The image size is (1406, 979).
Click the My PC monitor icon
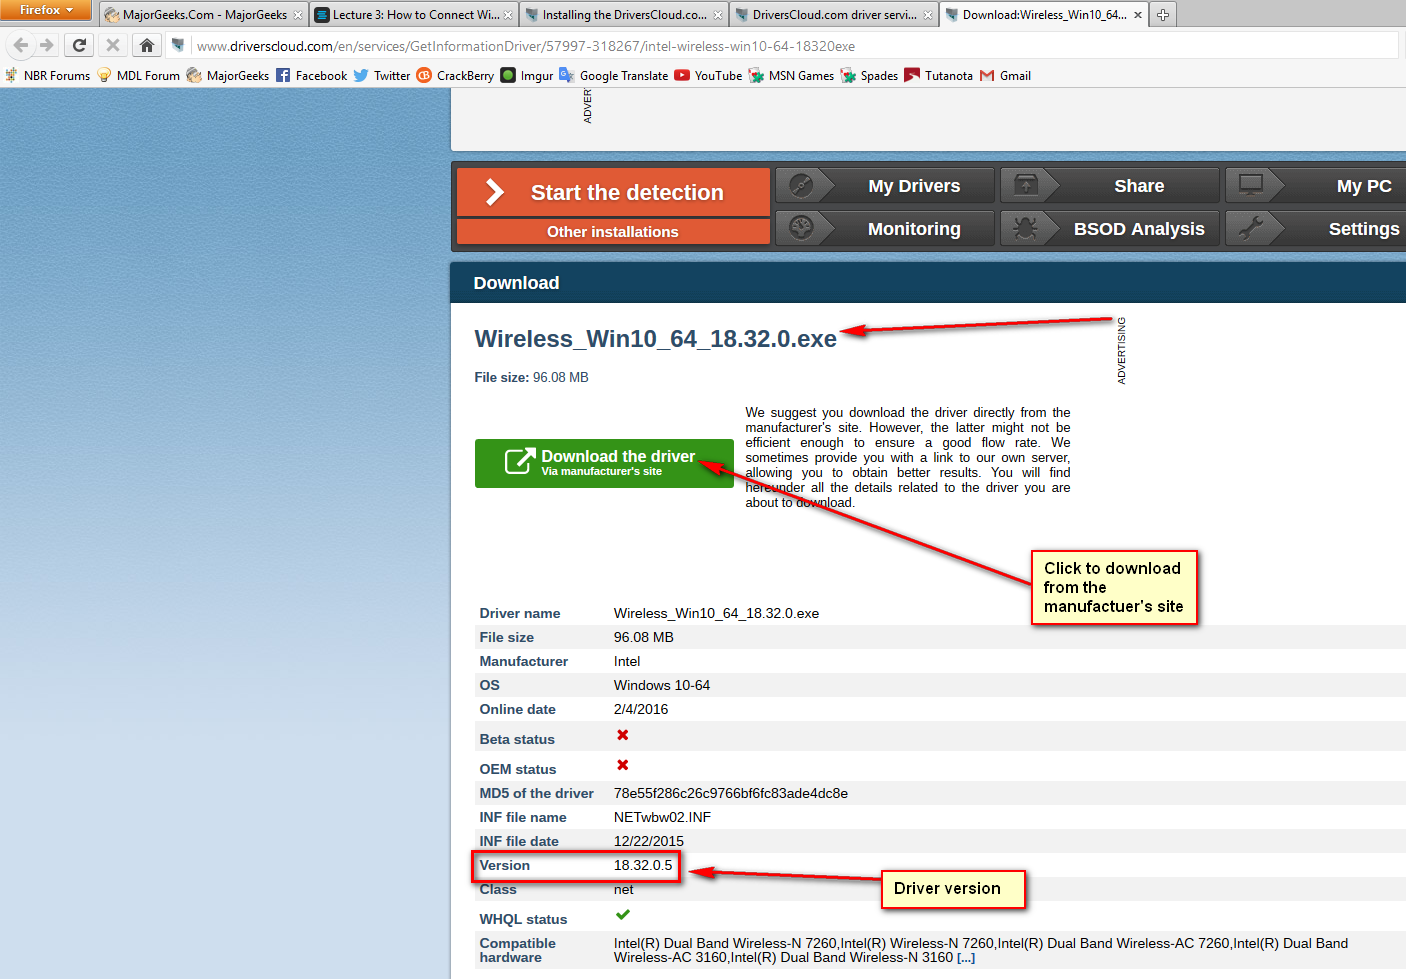pos(1251,185)
